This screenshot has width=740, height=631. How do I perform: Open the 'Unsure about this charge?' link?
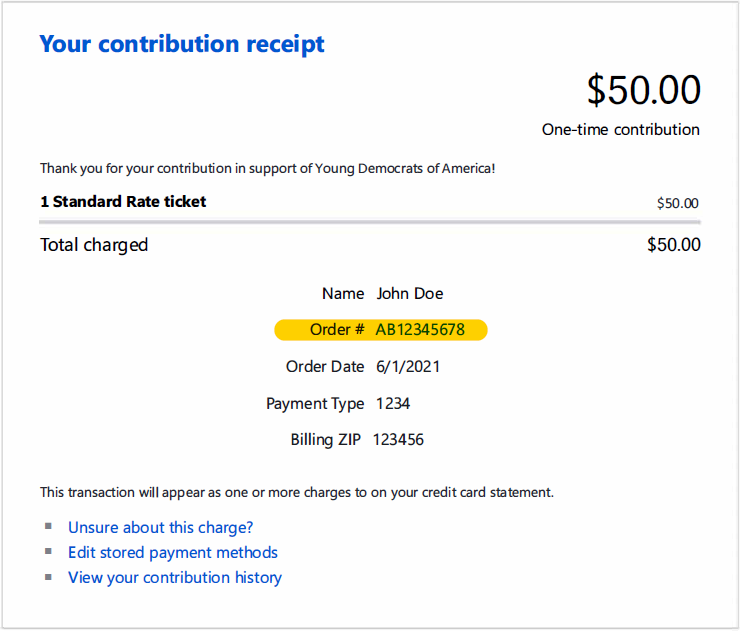pos(160,528)
